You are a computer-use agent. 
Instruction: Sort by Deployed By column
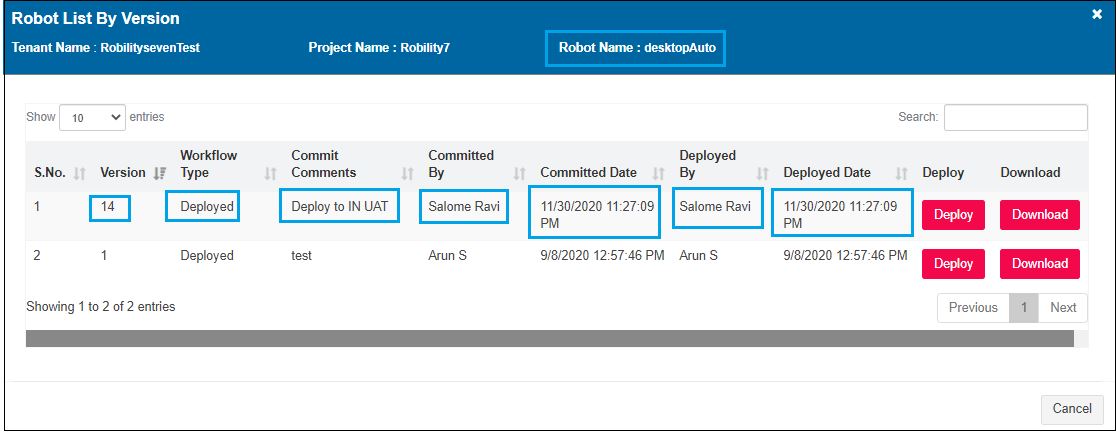707,164
